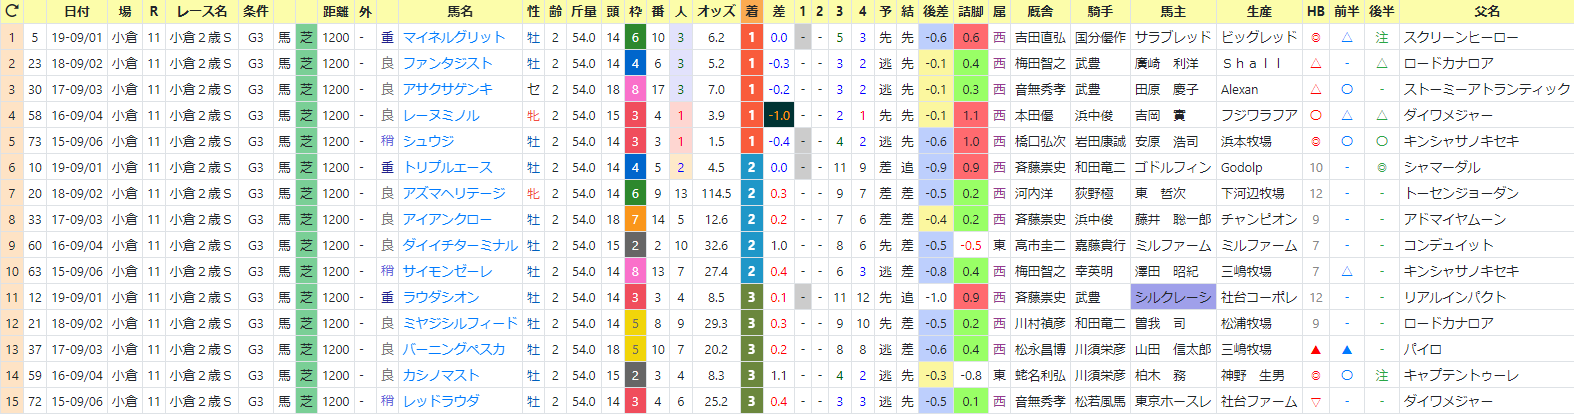Open horse サイモンゼーレ
This screenshot has height=414, width=1574.
(x=447, y=271)
